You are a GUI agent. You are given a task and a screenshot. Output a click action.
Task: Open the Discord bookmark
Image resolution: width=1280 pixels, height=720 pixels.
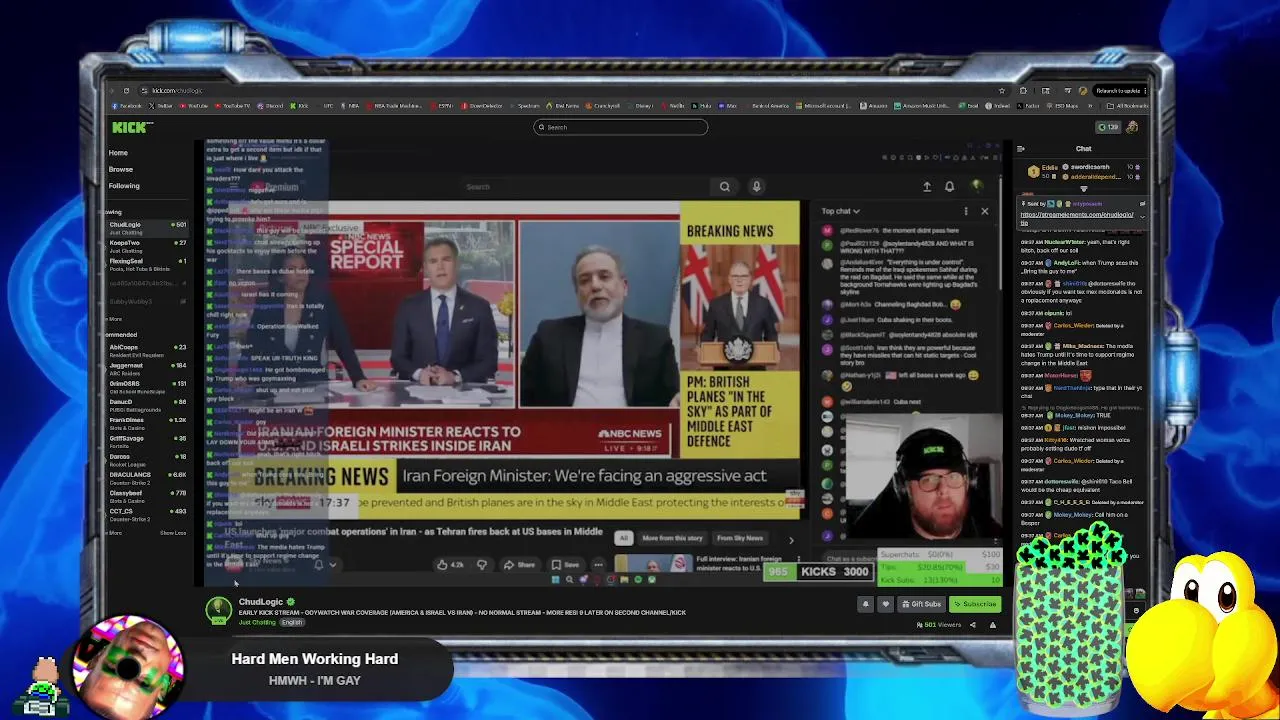(x=271, y=105)
